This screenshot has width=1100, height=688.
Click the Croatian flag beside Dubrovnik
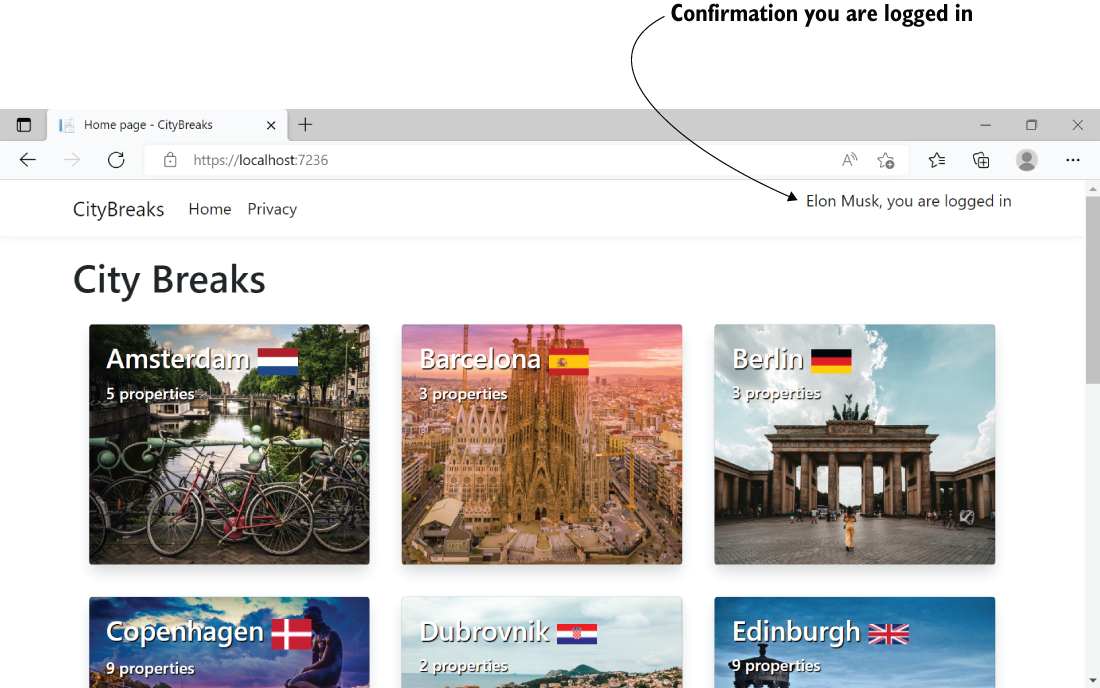click(x=577, y=634)
